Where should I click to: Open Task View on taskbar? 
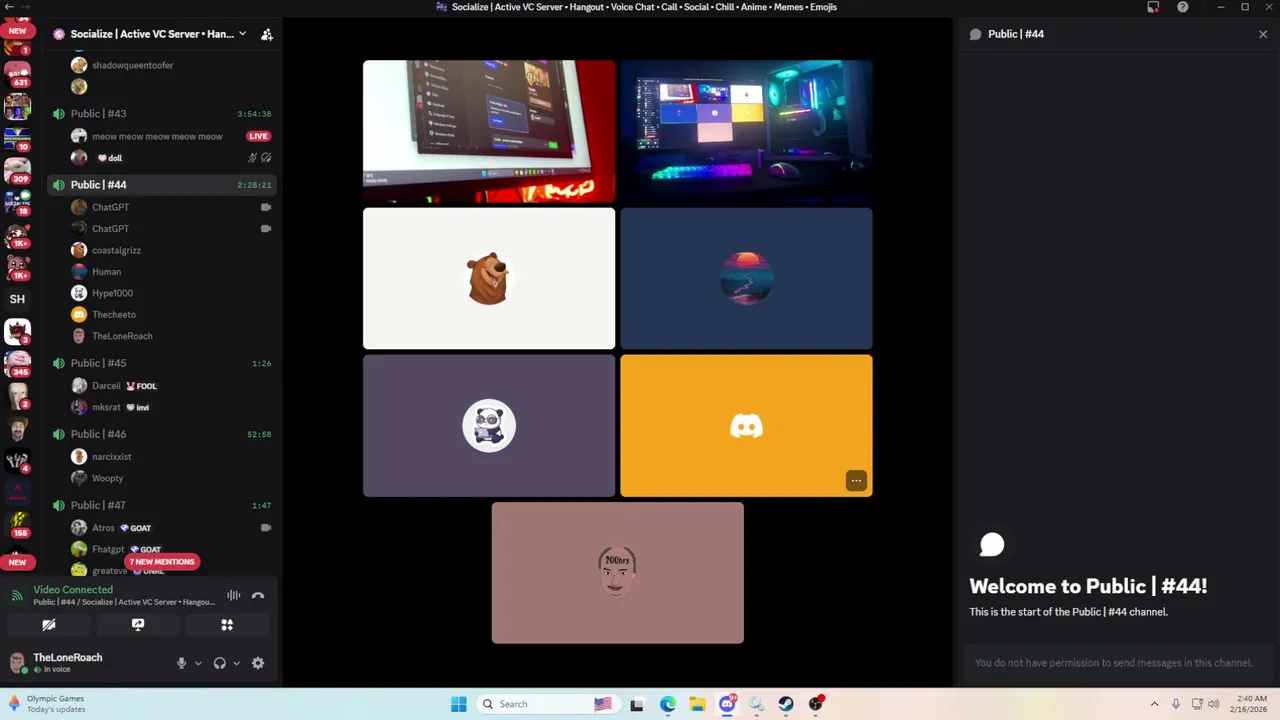pos(637,704)
